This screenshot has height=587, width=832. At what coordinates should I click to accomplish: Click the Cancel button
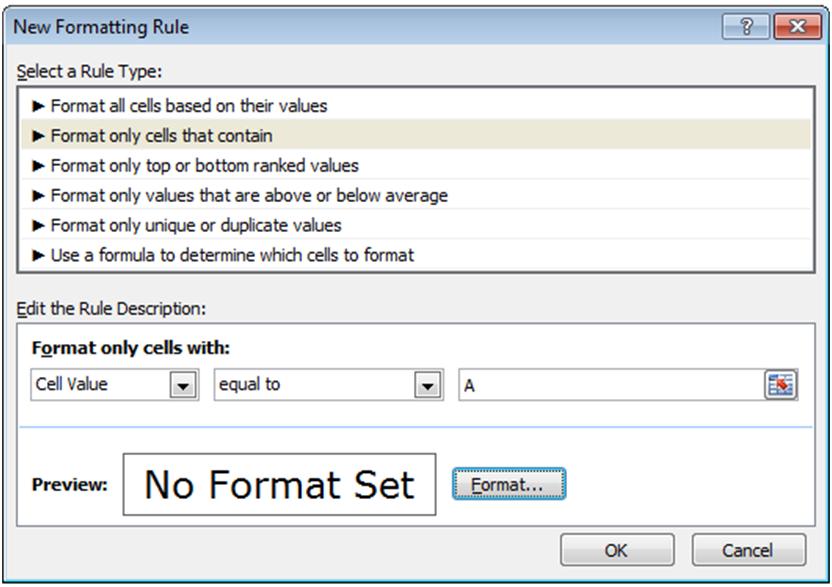748,550
